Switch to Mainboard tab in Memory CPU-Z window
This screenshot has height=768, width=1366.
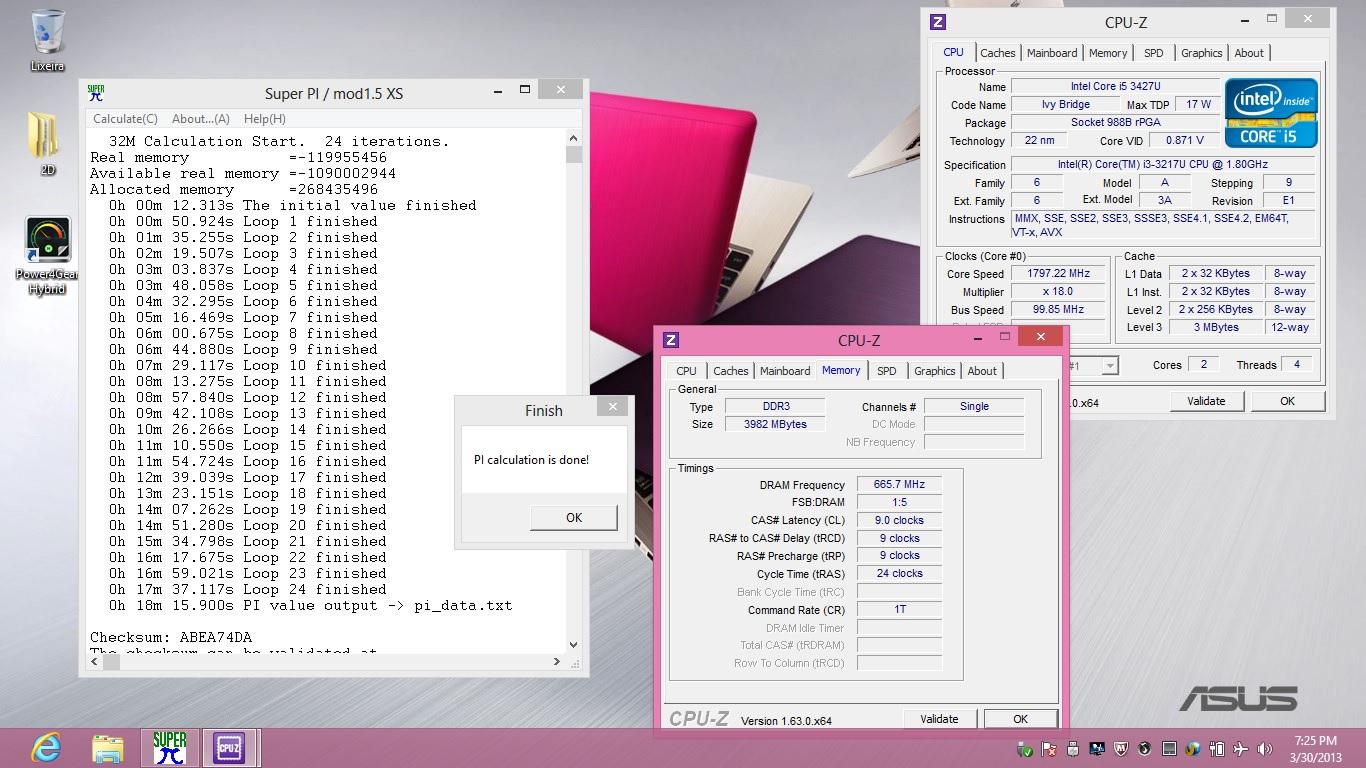pyautogui.click(x=785, y=371)
